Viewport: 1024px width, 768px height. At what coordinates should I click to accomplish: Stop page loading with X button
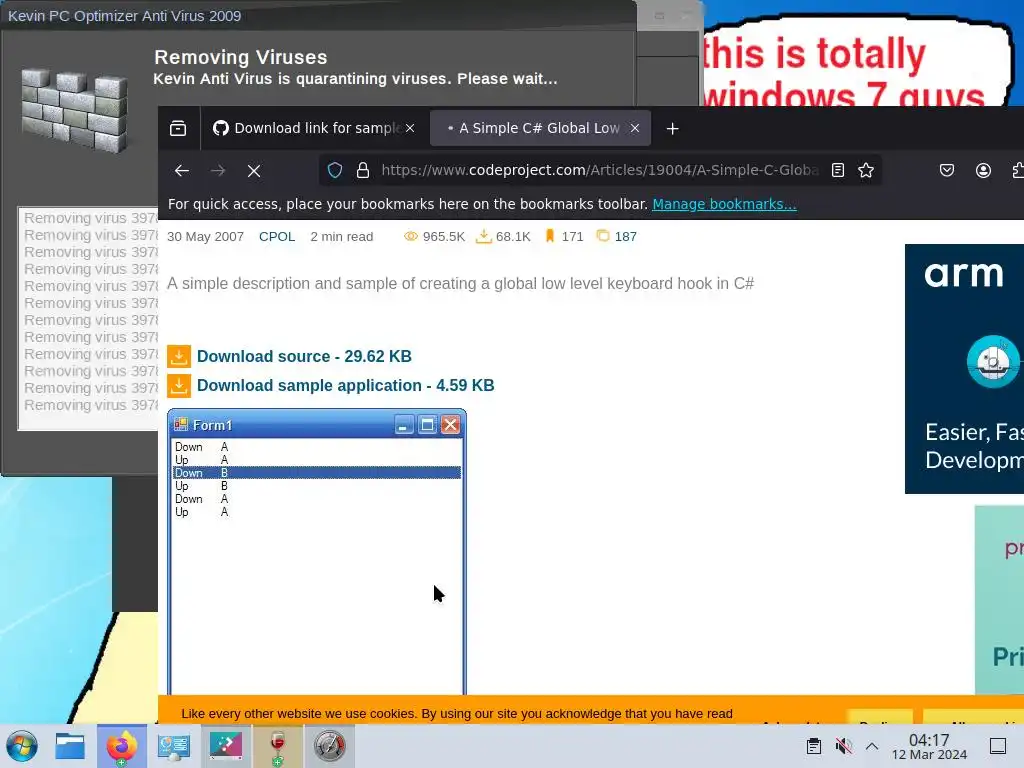click(x=254, y=170)
